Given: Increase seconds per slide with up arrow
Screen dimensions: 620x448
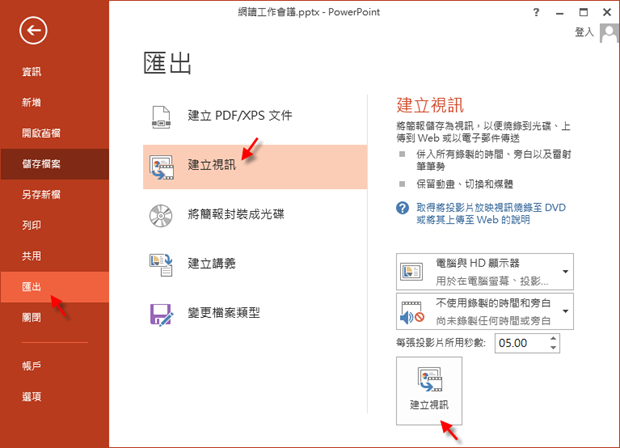Looking at the screenshot, I should 553,338.
